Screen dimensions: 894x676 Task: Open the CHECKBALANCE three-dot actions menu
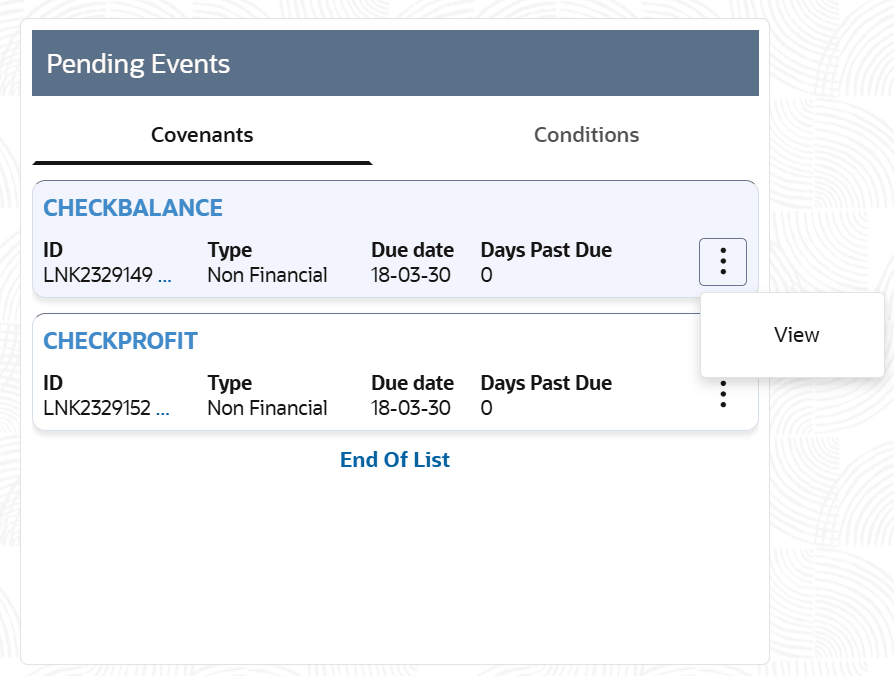click(722, 262)
